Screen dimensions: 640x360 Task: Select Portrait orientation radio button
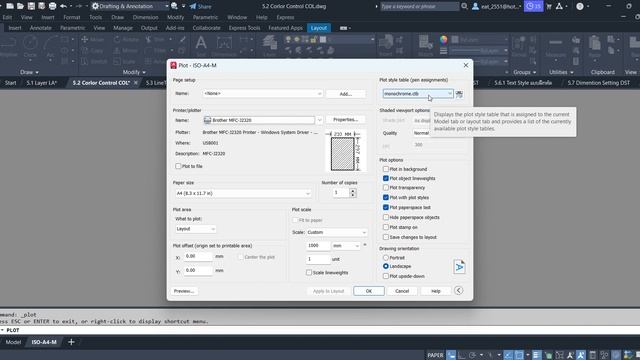[x=386, y=258]
